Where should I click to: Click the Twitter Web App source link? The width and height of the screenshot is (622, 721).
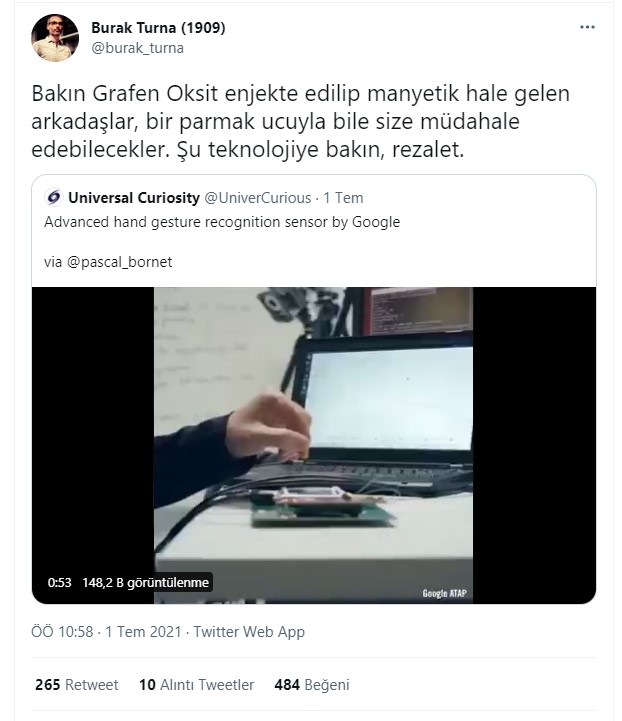pos(249,632)
